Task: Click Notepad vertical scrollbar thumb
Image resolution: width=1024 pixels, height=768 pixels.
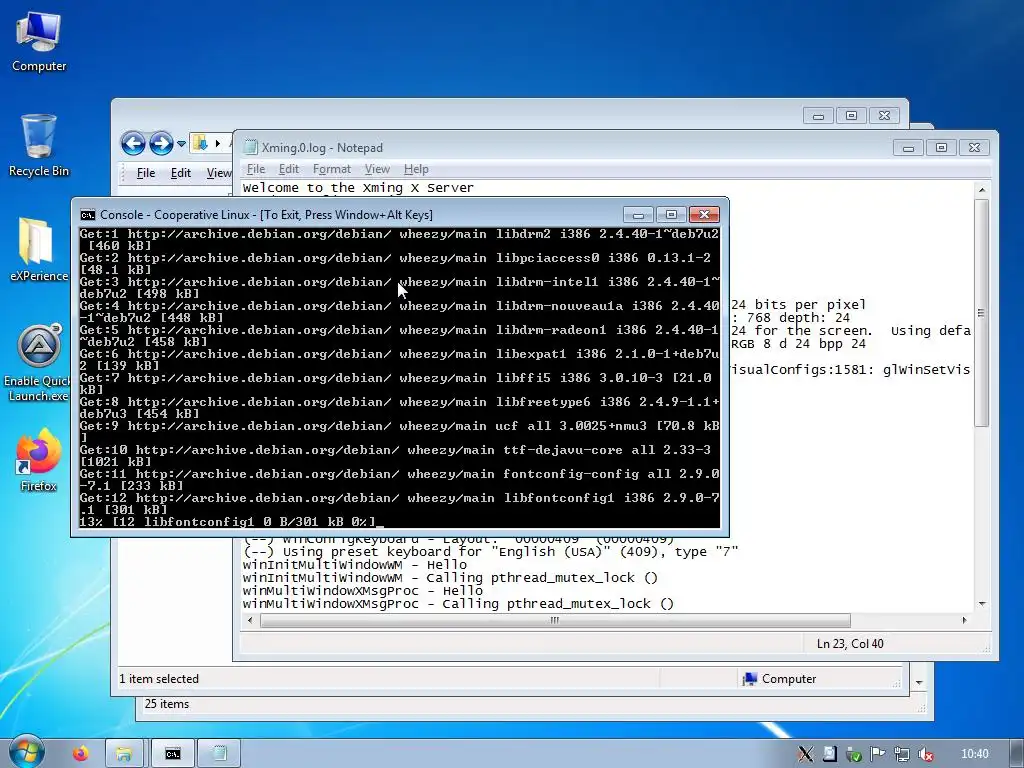Action: (x=981, y=313)
